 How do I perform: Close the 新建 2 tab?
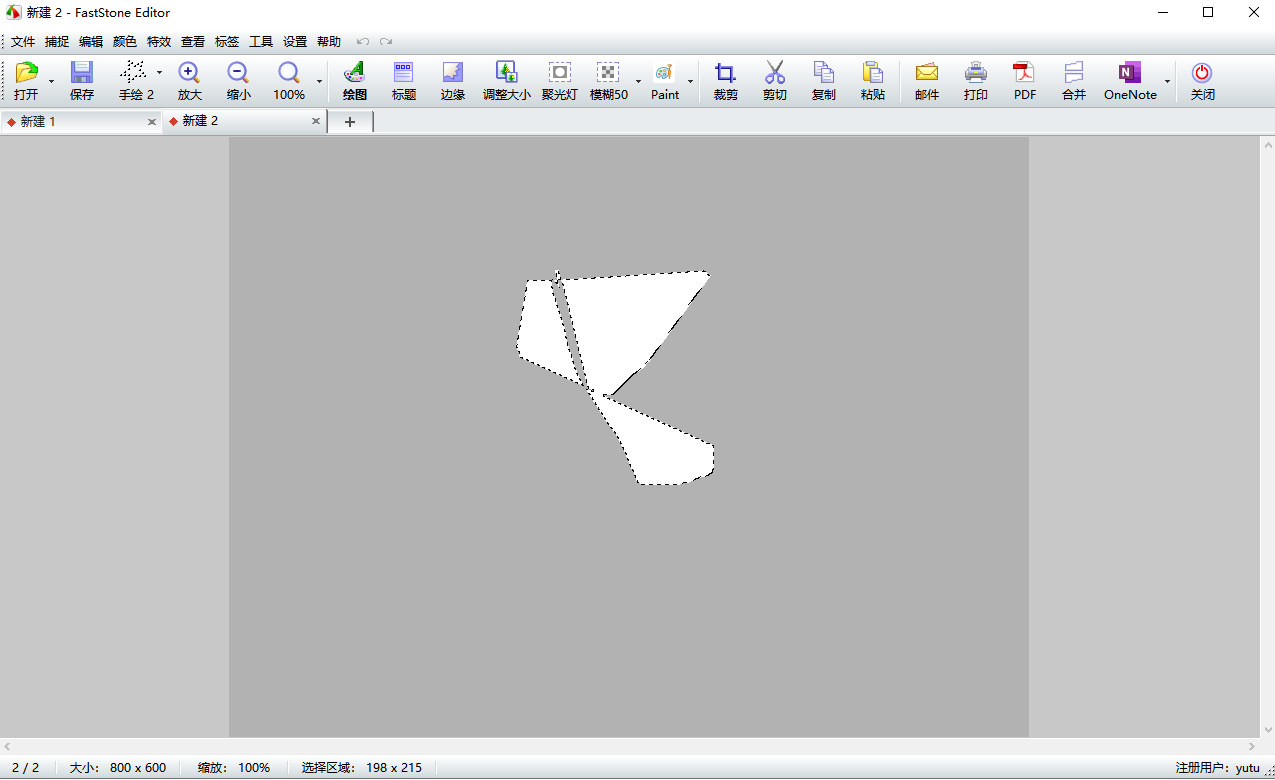click(316, 121)
